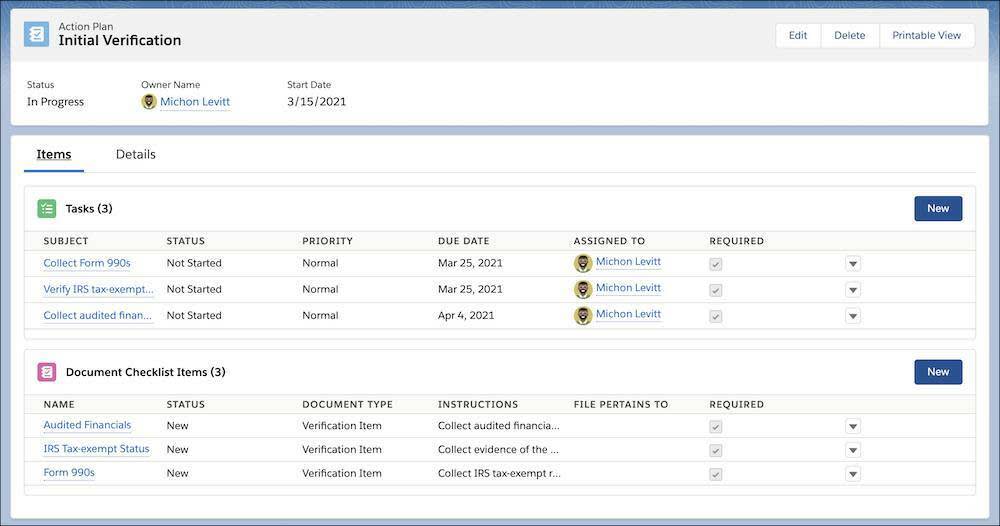The width and height of the screenshot is (1000, 526).
Task: Click the Initial Verification title
Action: pos(120,40)
